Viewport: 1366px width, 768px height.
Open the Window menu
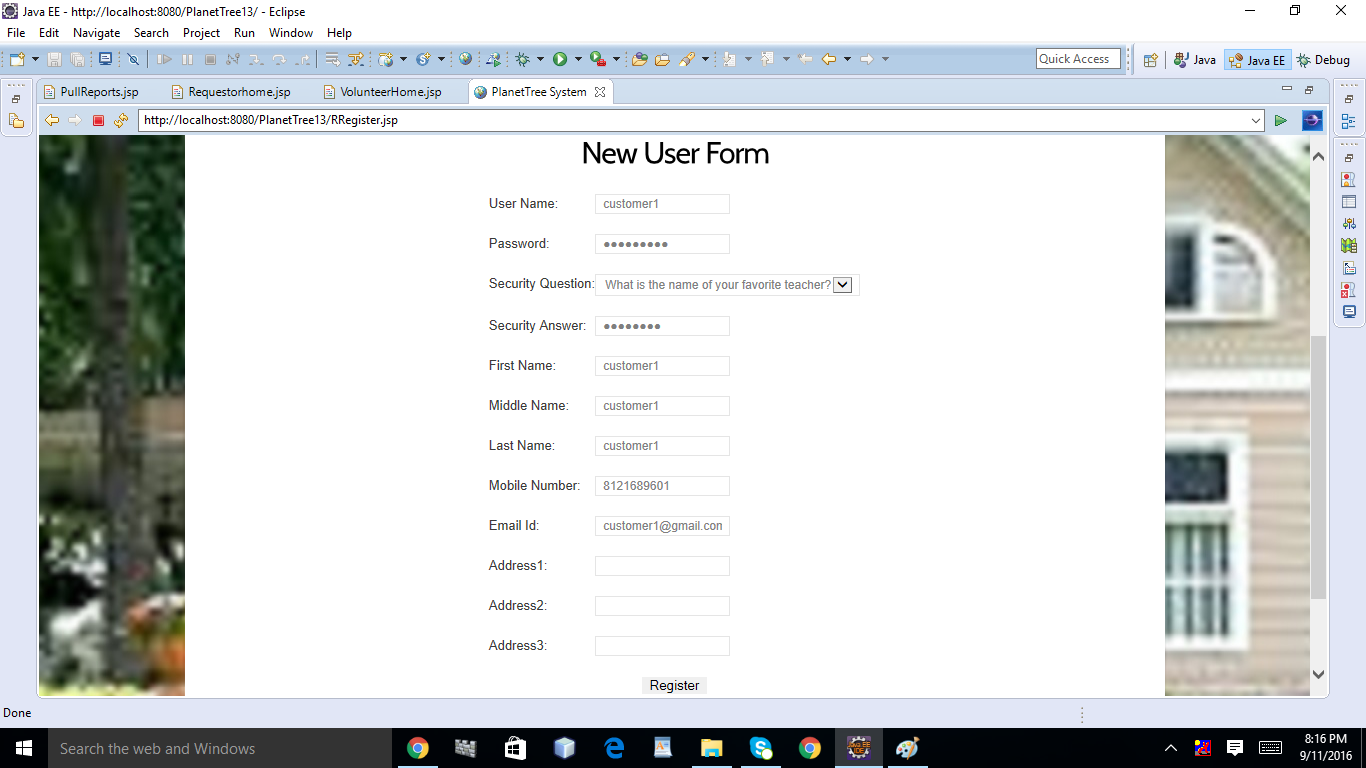(291, 33)
